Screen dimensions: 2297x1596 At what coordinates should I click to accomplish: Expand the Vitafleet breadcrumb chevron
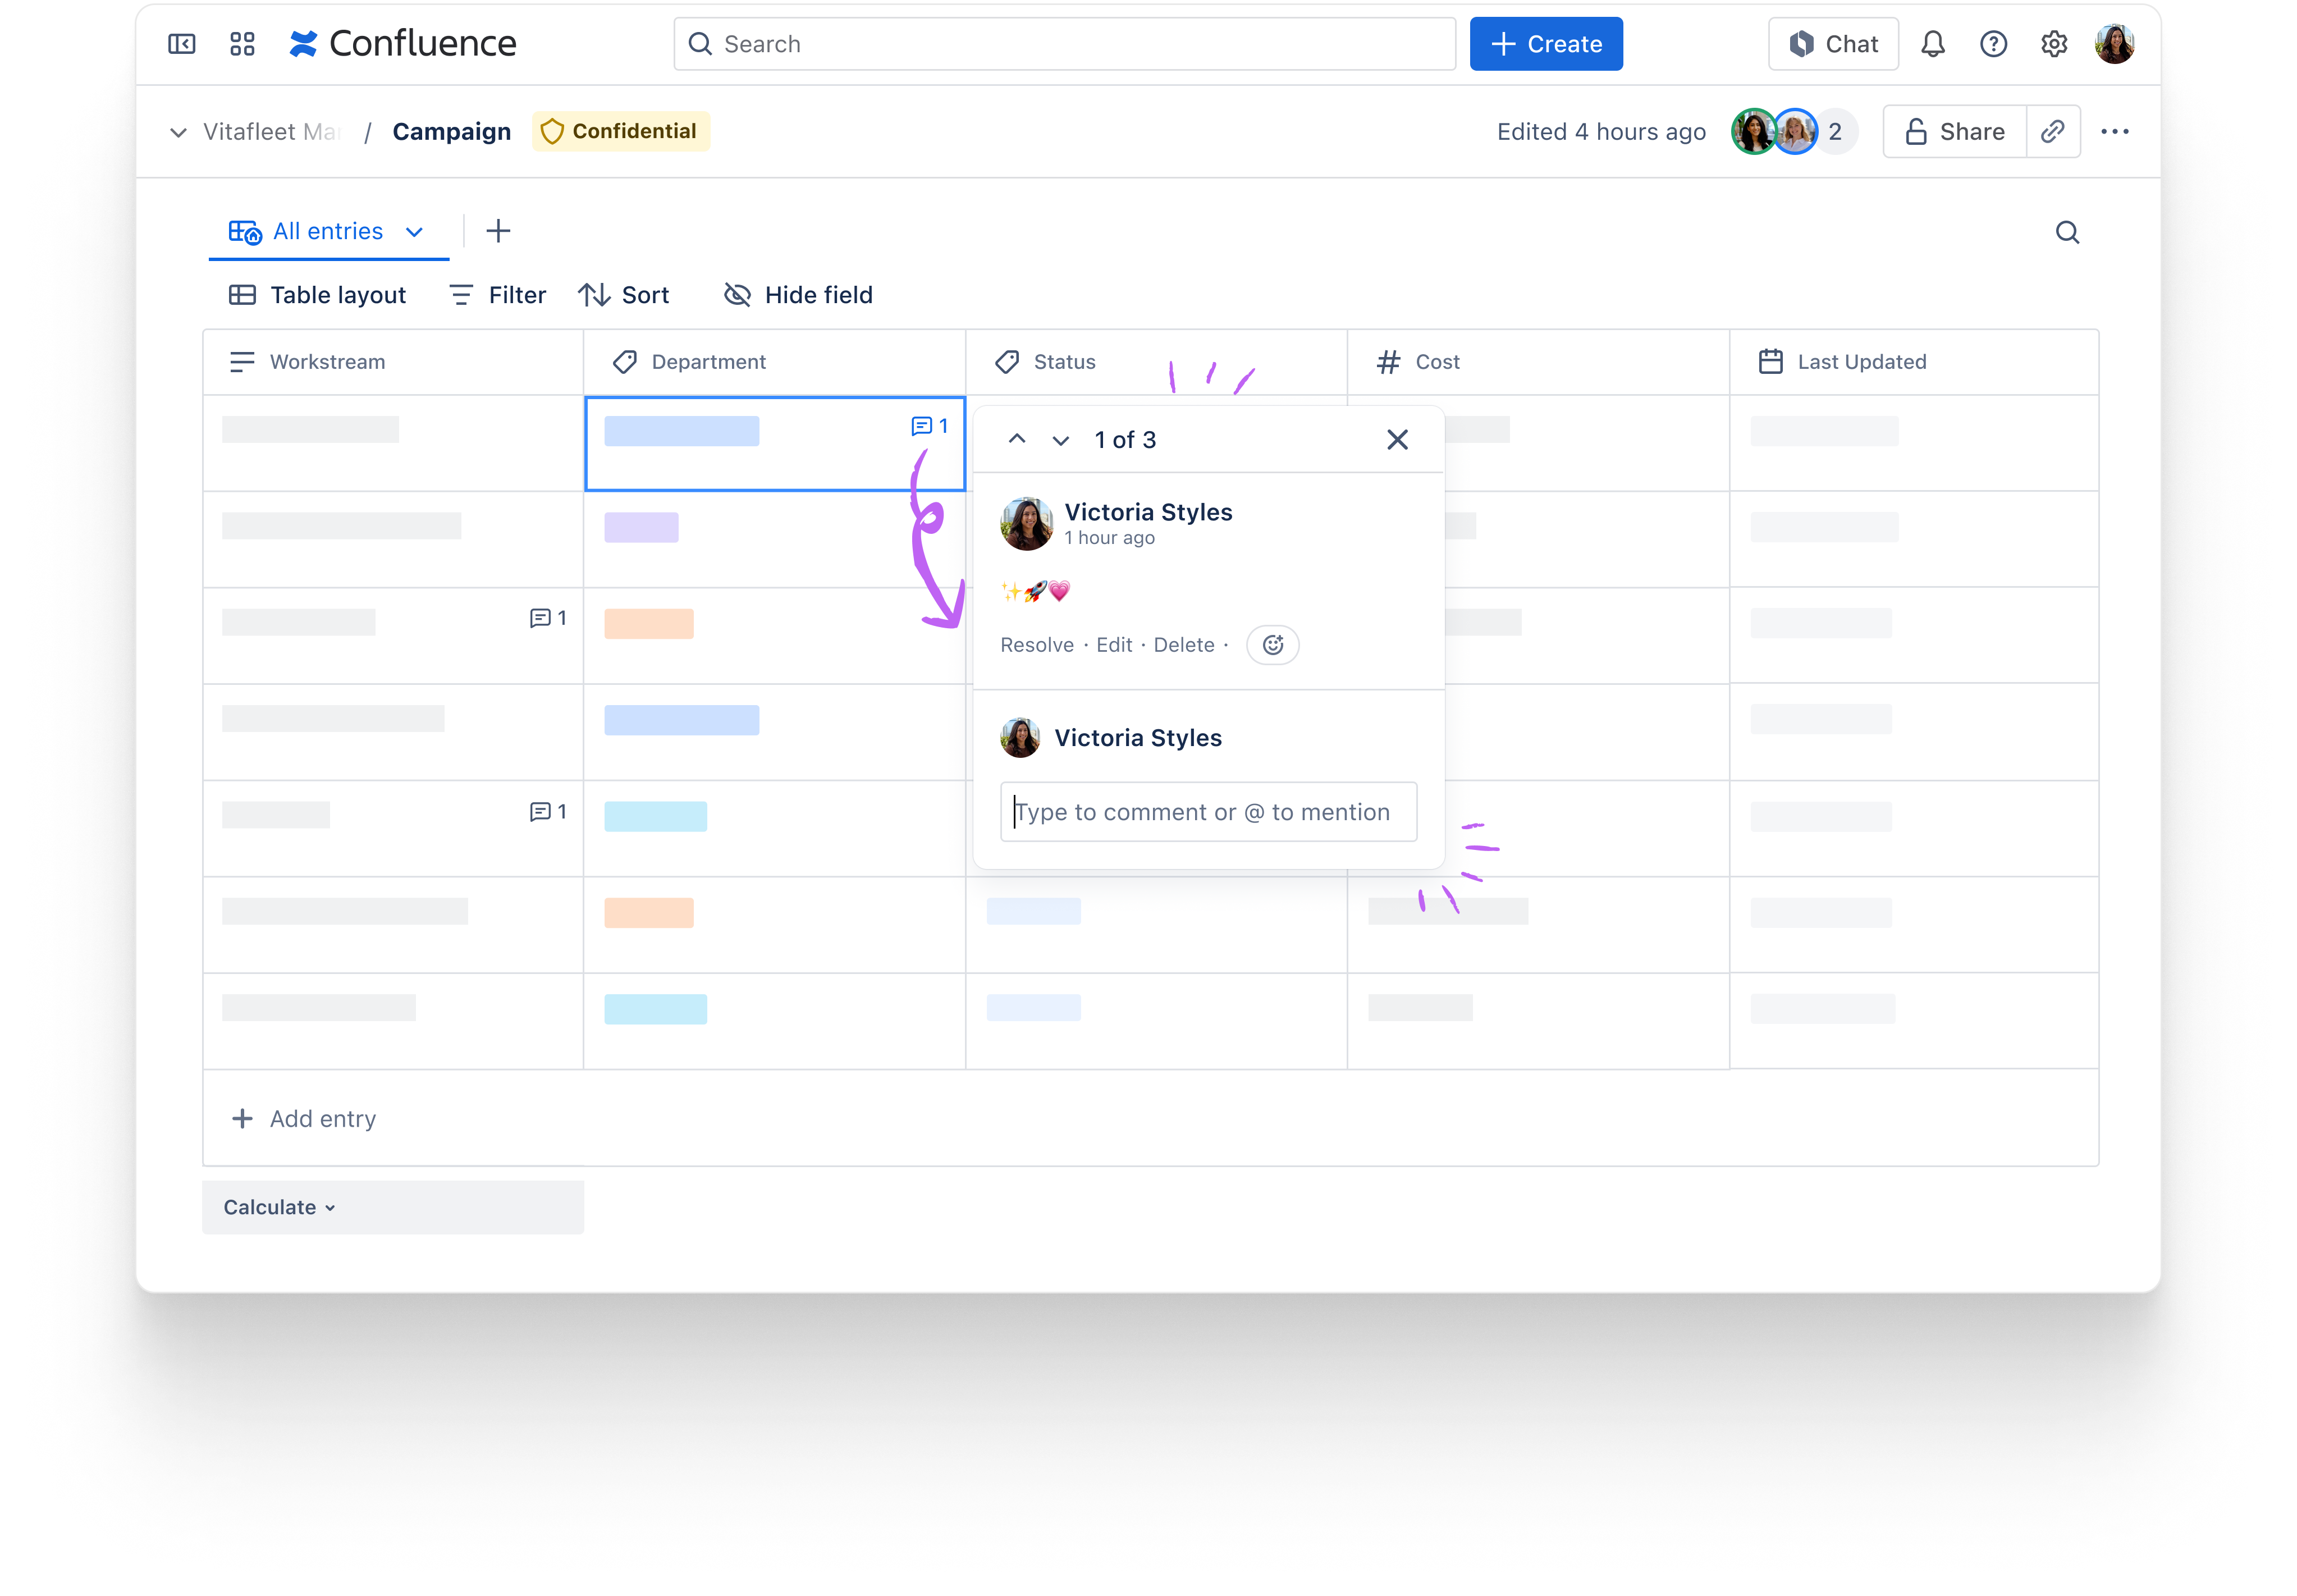point(178,132)
